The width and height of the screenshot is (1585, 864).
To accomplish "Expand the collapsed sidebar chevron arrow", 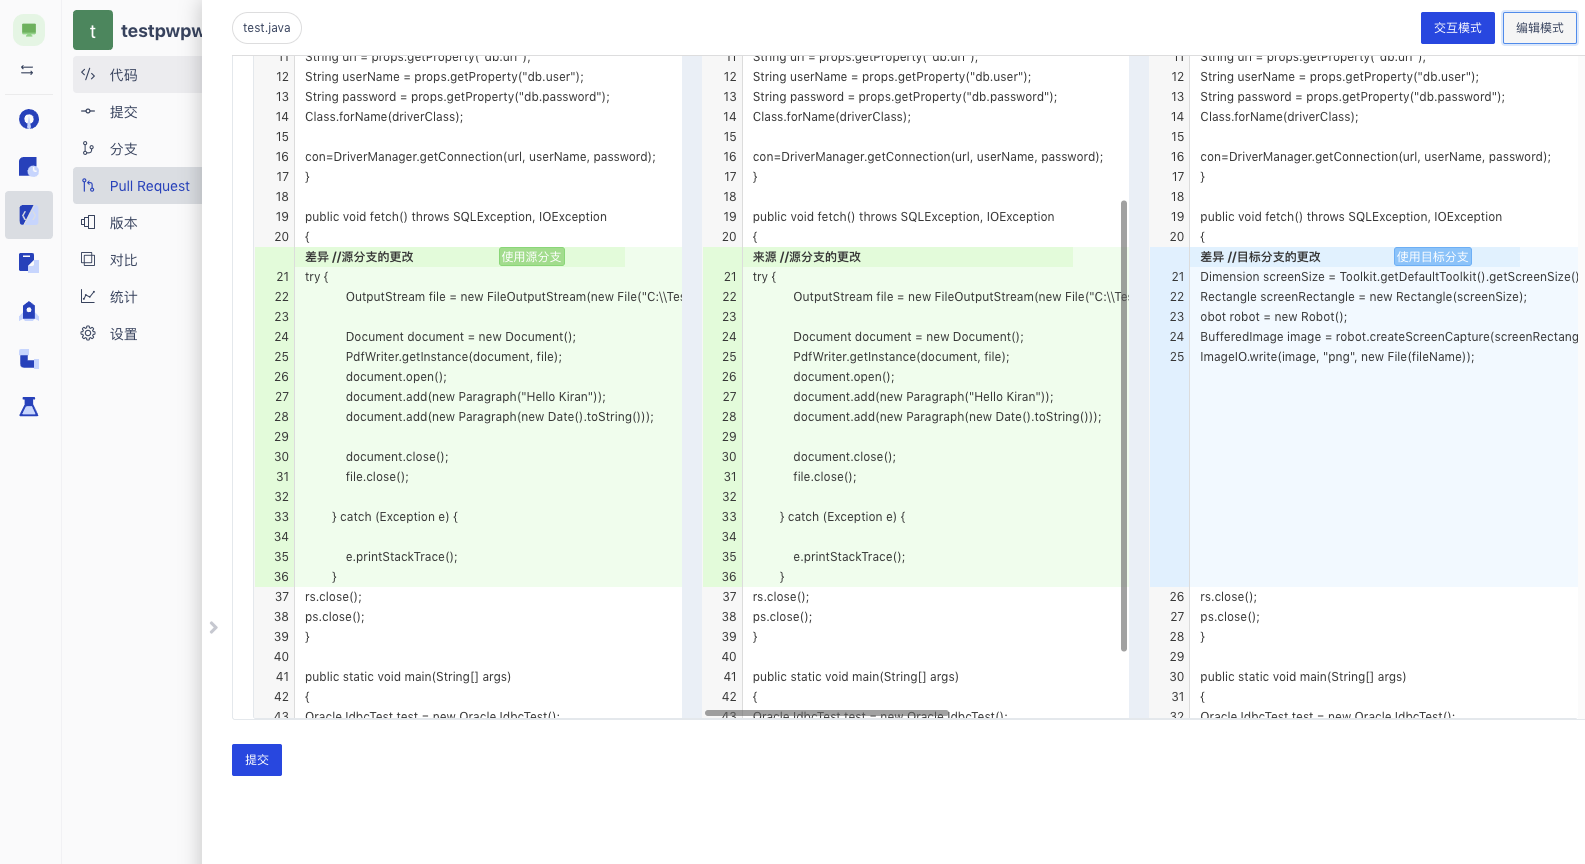I will (213, 627).
